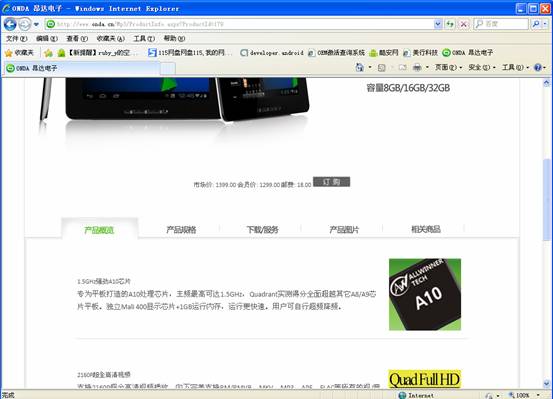Click the Stop loading X icon
This screenshot has height=399, width=553.
pos(463,24)
